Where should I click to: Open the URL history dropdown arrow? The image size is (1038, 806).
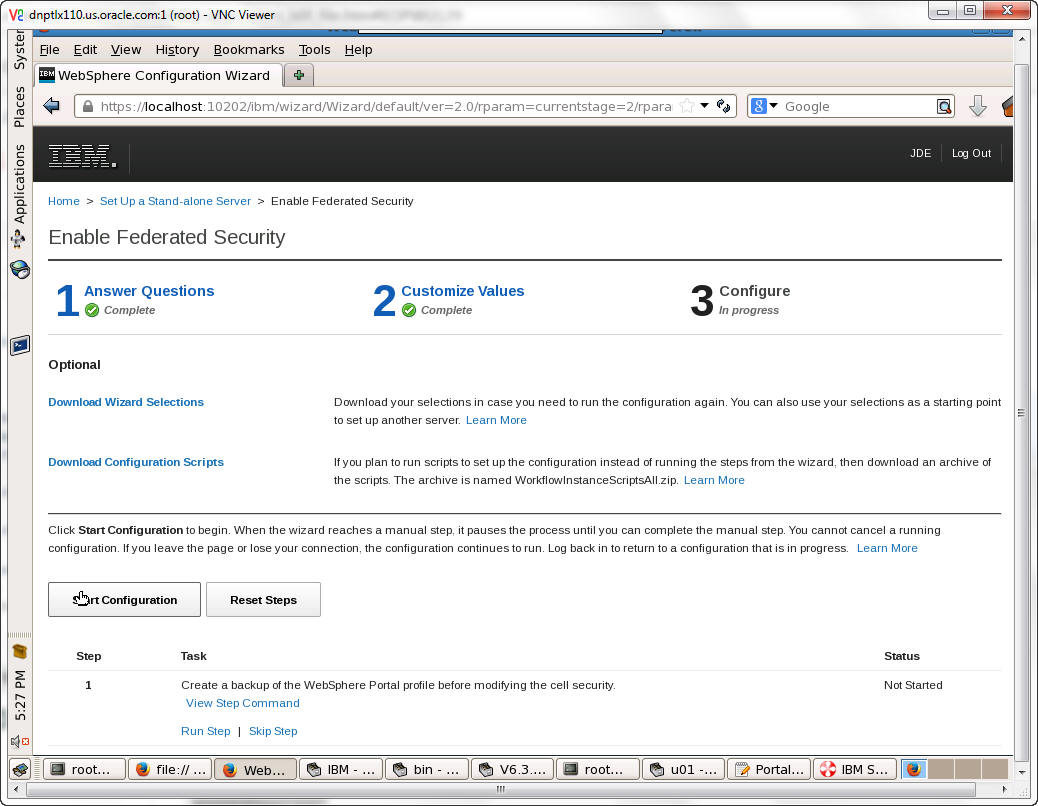tap(704, 106)
